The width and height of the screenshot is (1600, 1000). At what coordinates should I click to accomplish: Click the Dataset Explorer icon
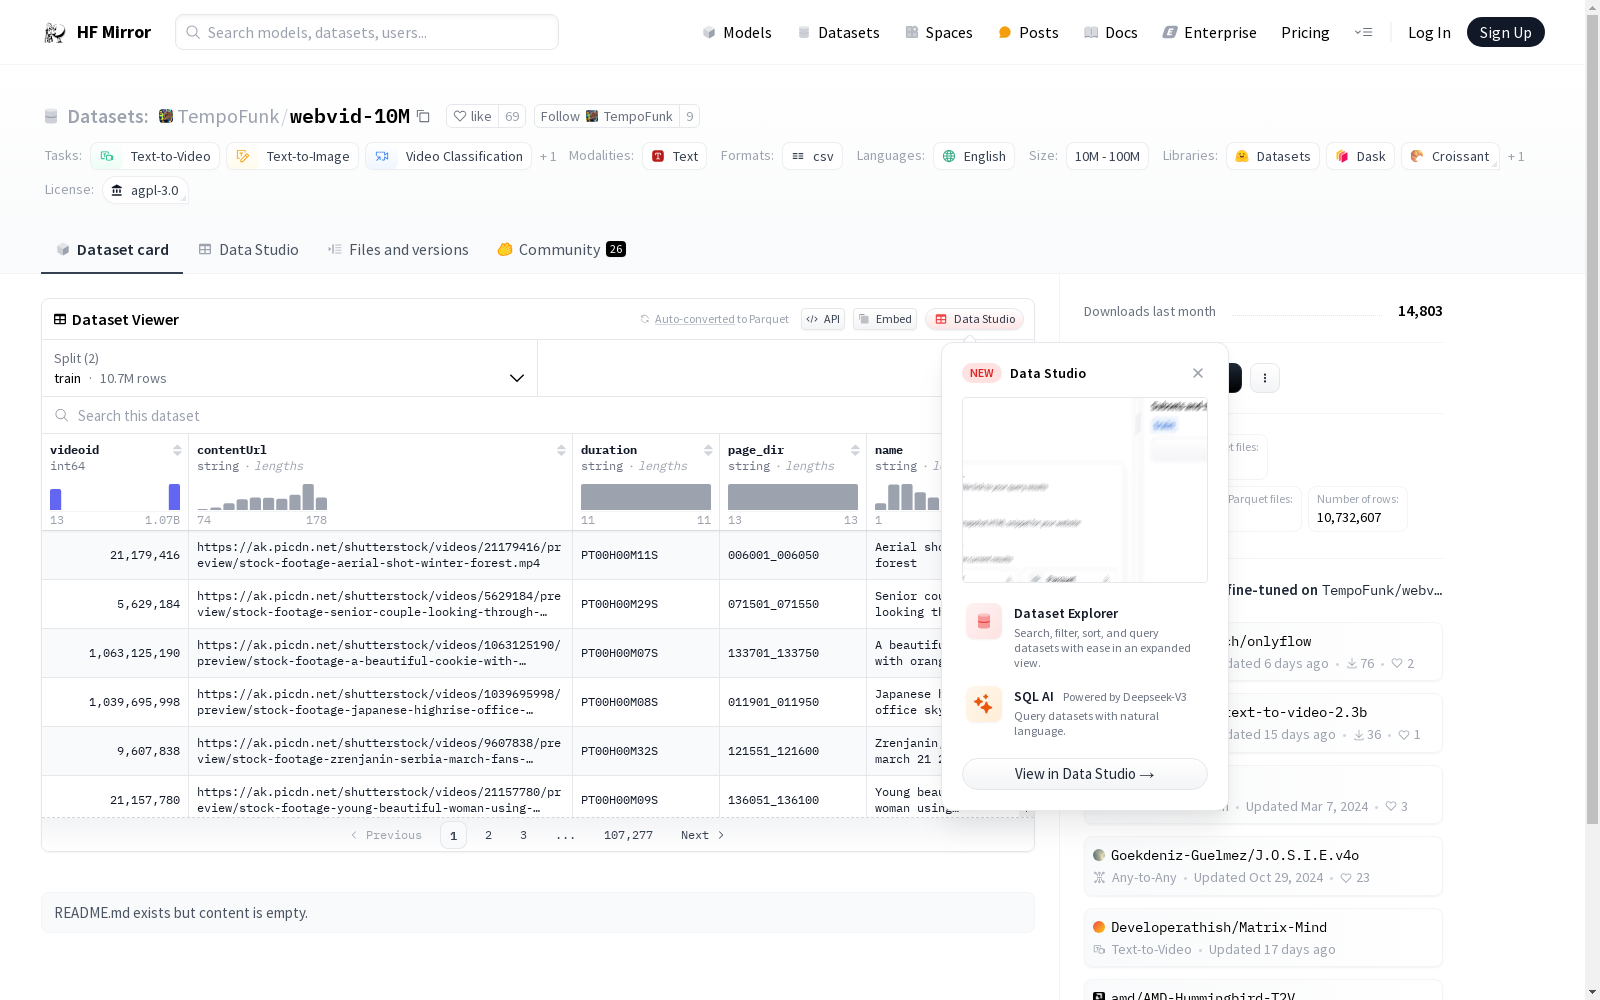tap(984, 622)
